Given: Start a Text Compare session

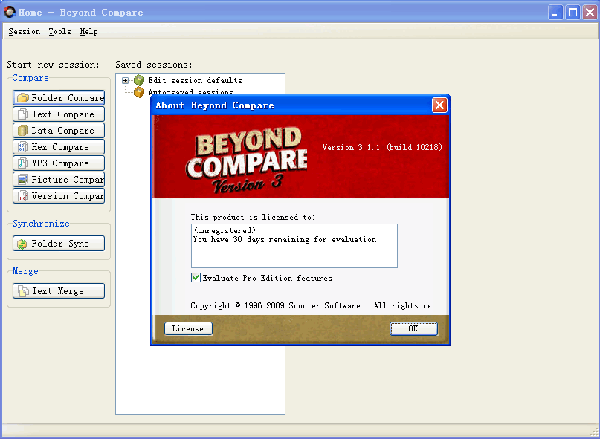Looking at the screenshot, I should pyautogui.click(x=59, y=114).
